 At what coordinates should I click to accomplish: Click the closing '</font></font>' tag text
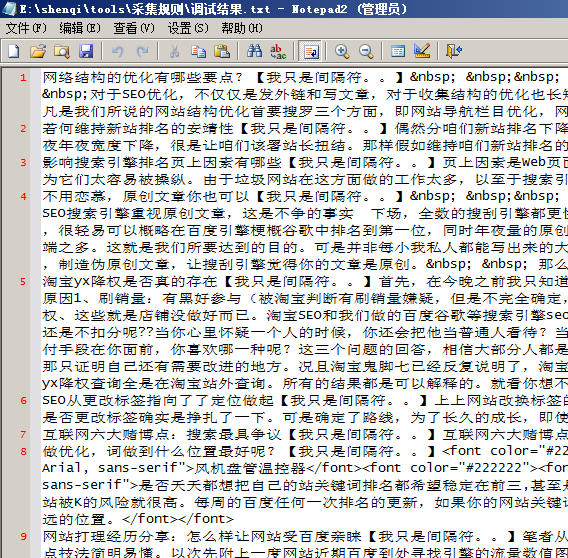tap(178, 520)
